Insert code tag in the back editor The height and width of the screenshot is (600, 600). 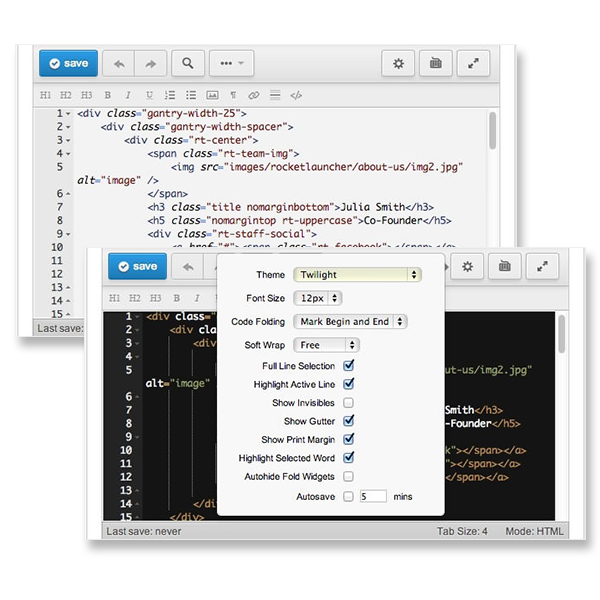pyautogui.click(x=296, y=95)
